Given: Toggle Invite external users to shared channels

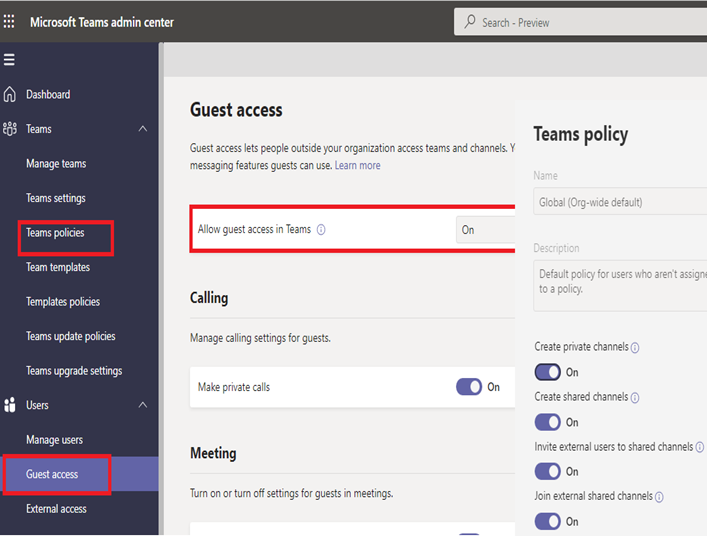Looking at the screenshot, I should point(548,472).
